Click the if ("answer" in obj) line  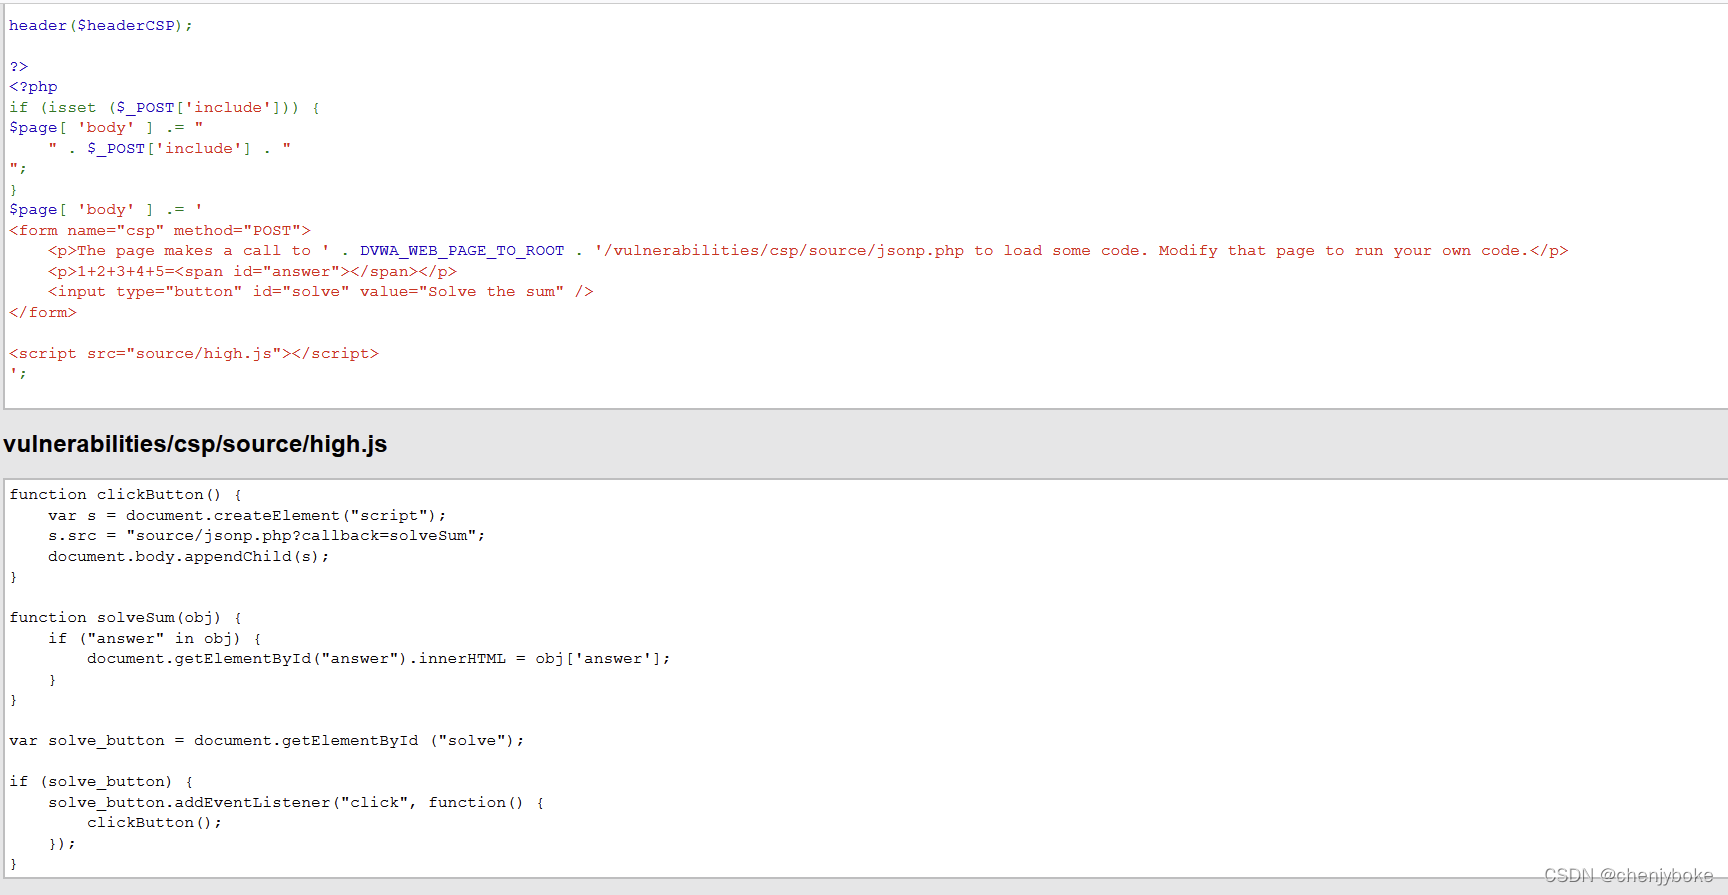[155, 639]
